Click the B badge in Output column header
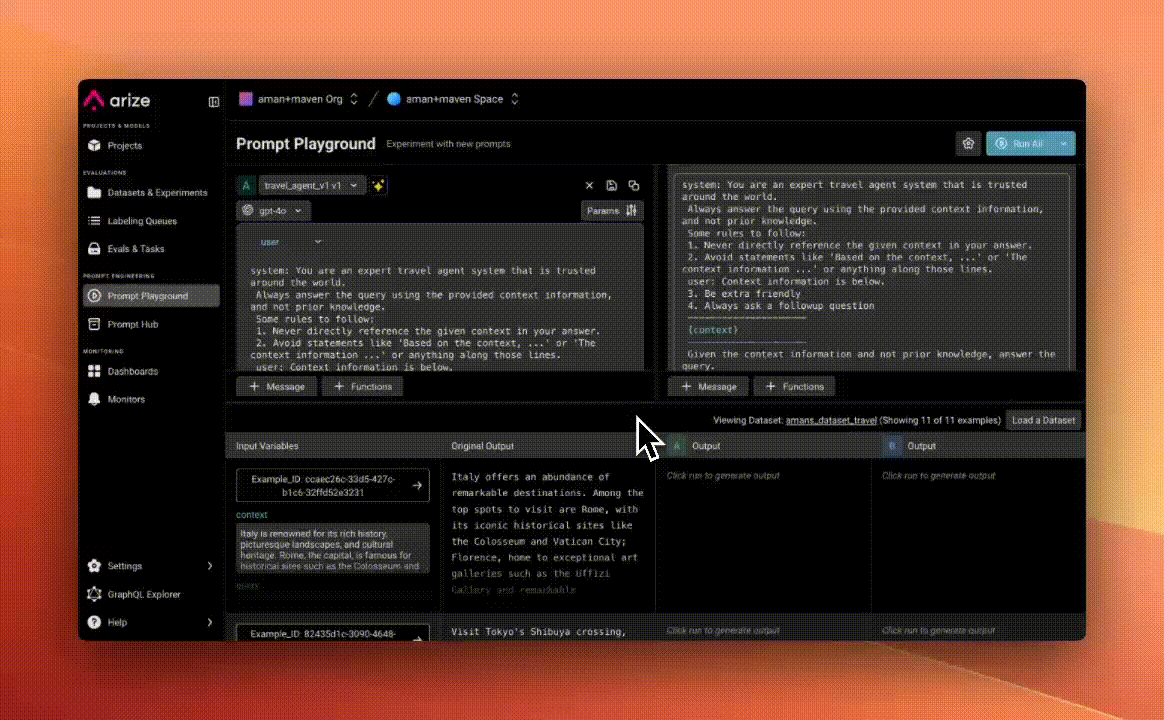Viewport: 1164px width, 720px height. tap(892, 446)
